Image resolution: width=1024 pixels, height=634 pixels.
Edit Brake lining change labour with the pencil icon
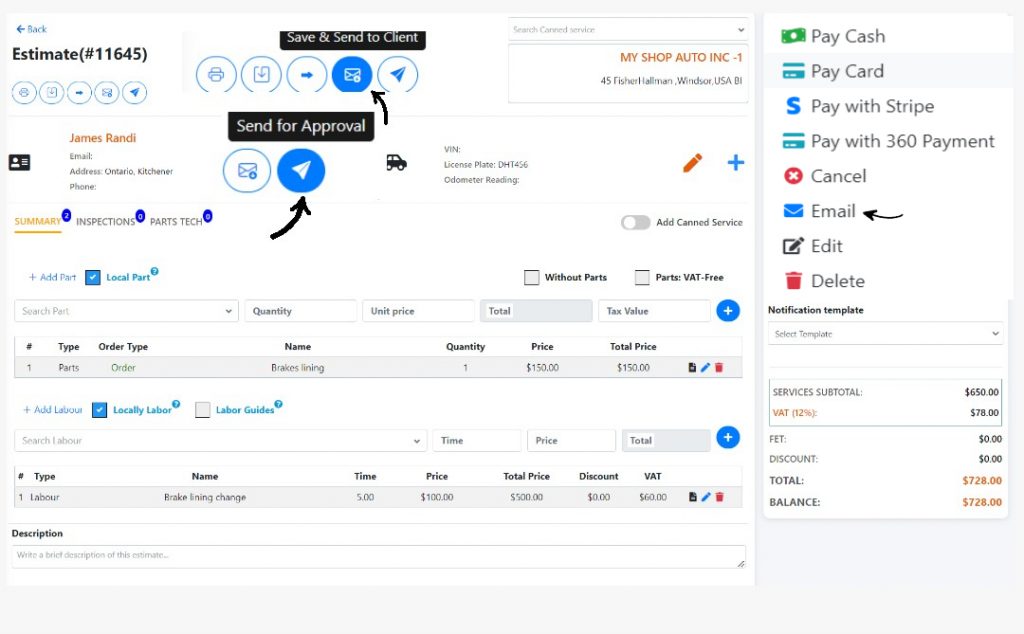pos(706,497)
